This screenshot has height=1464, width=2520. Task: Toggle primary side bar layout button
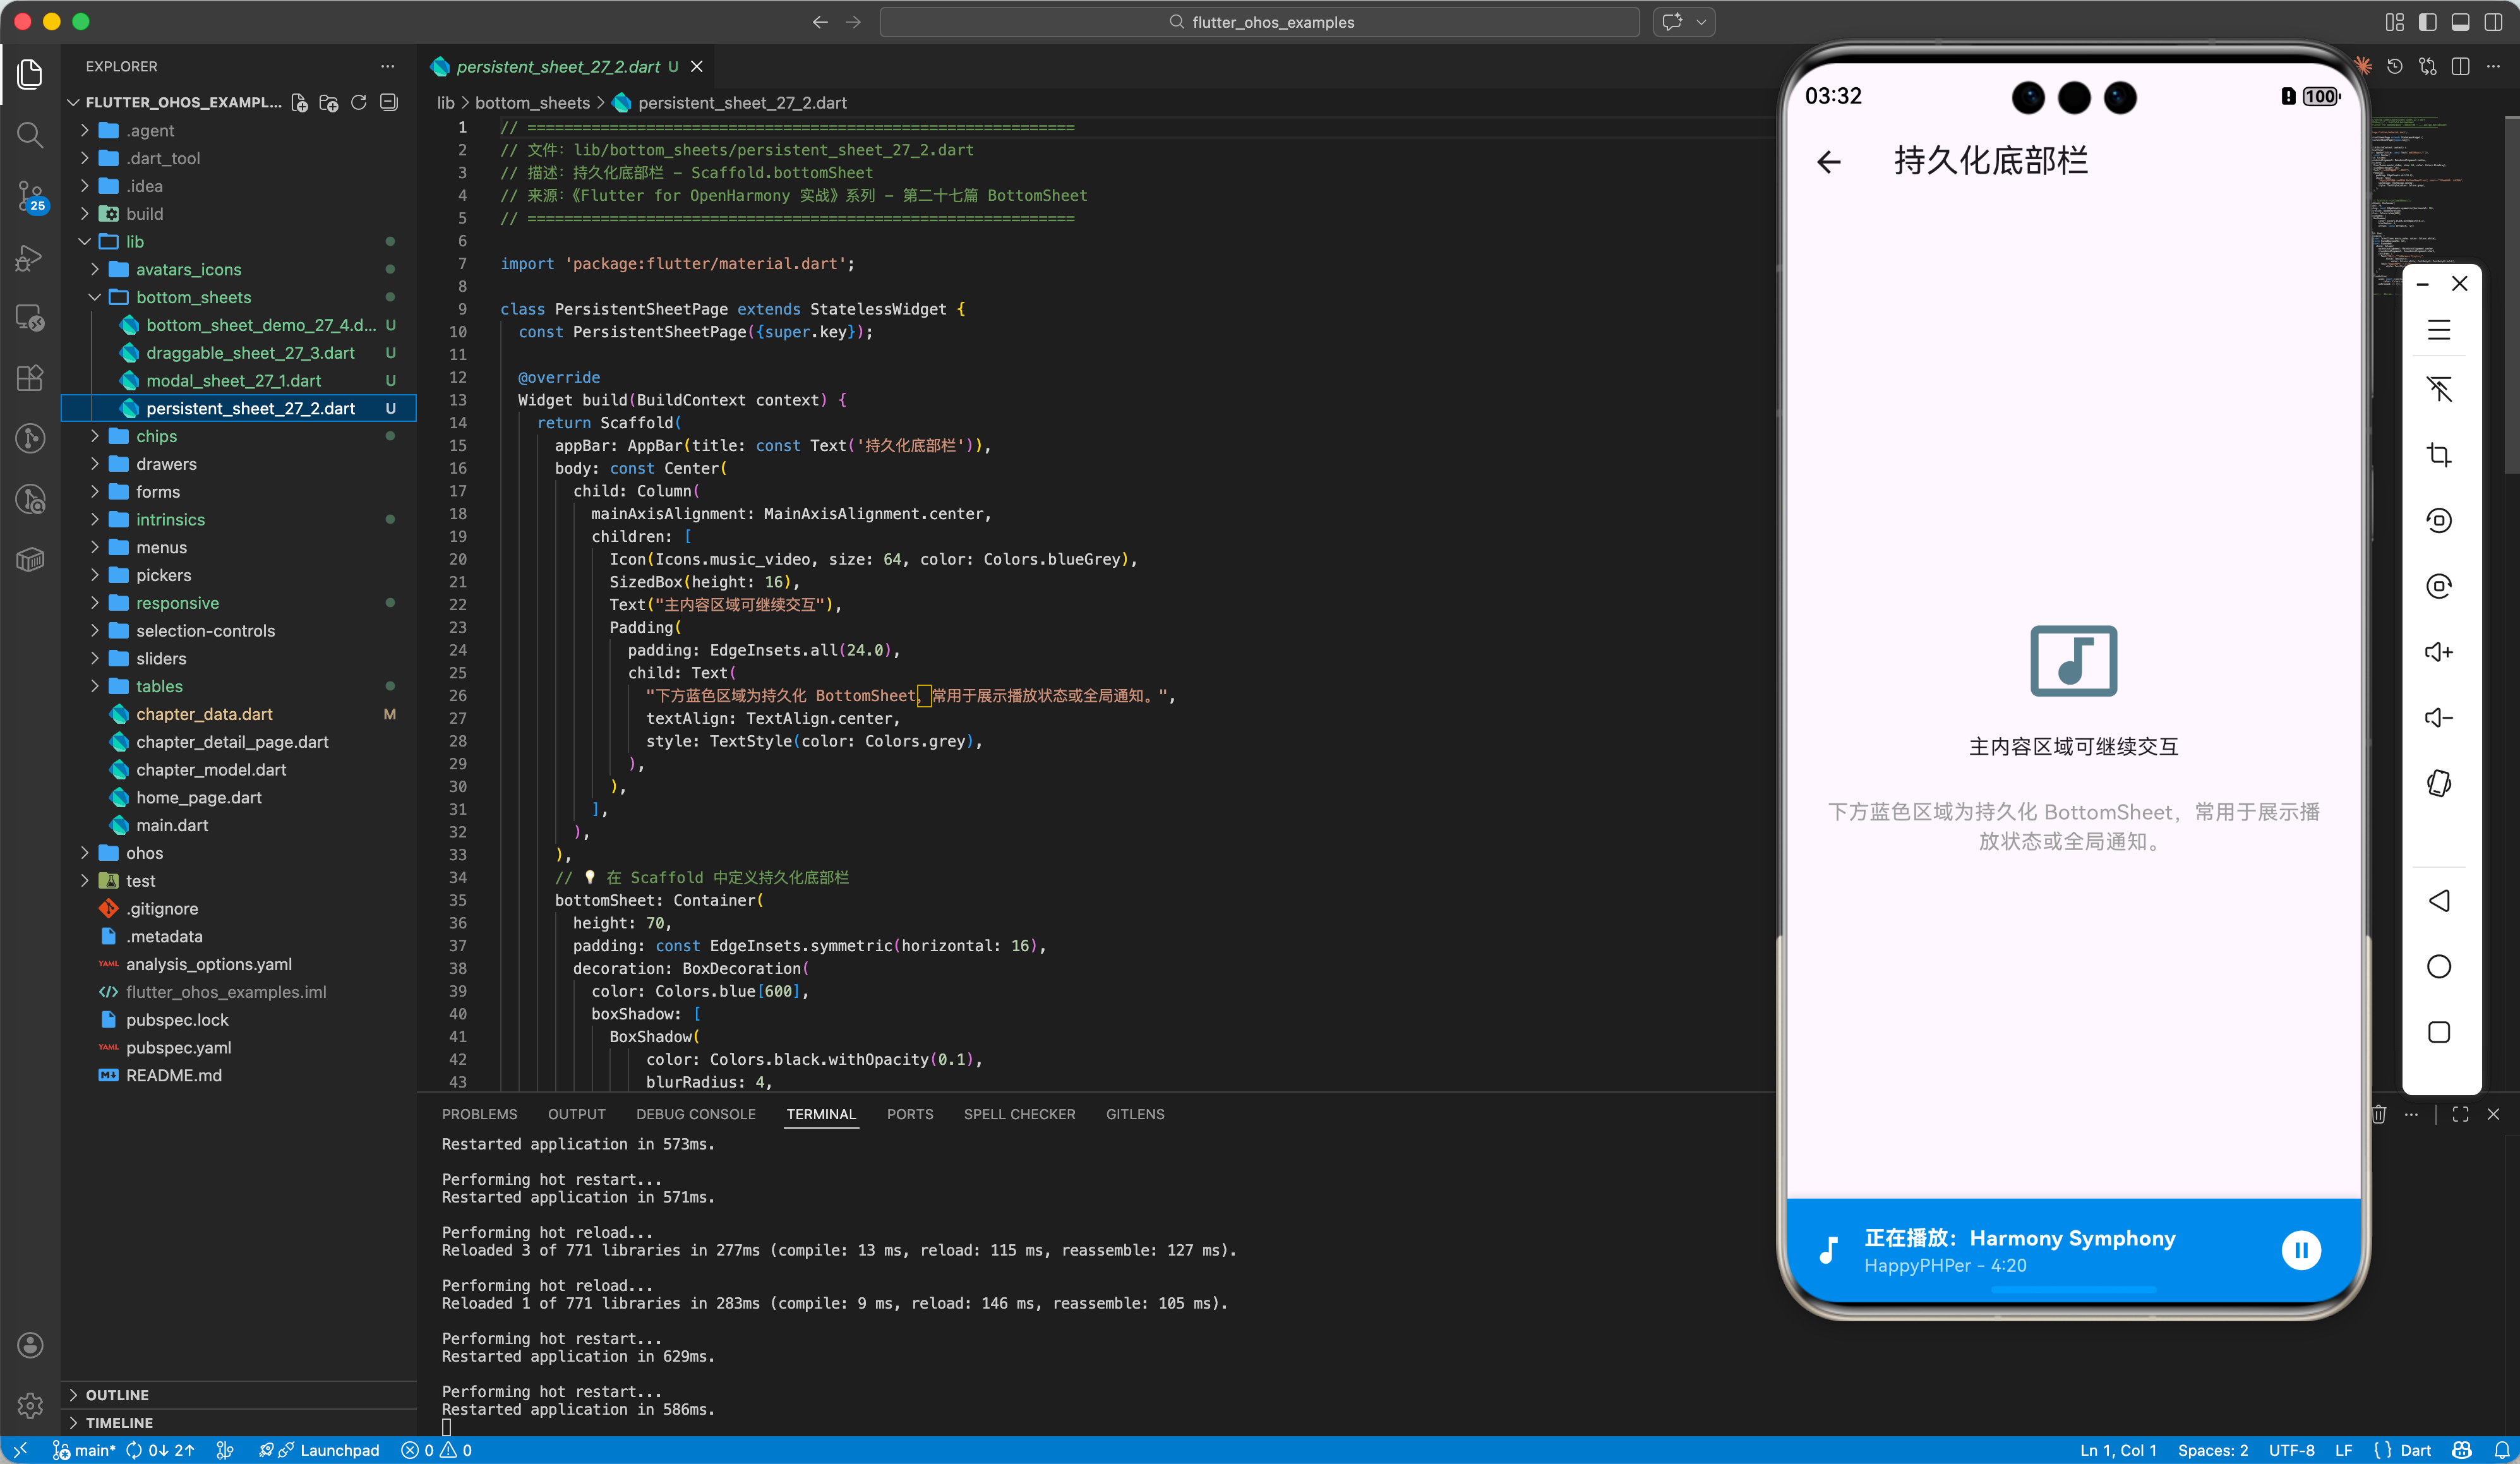click(2427, 22)
